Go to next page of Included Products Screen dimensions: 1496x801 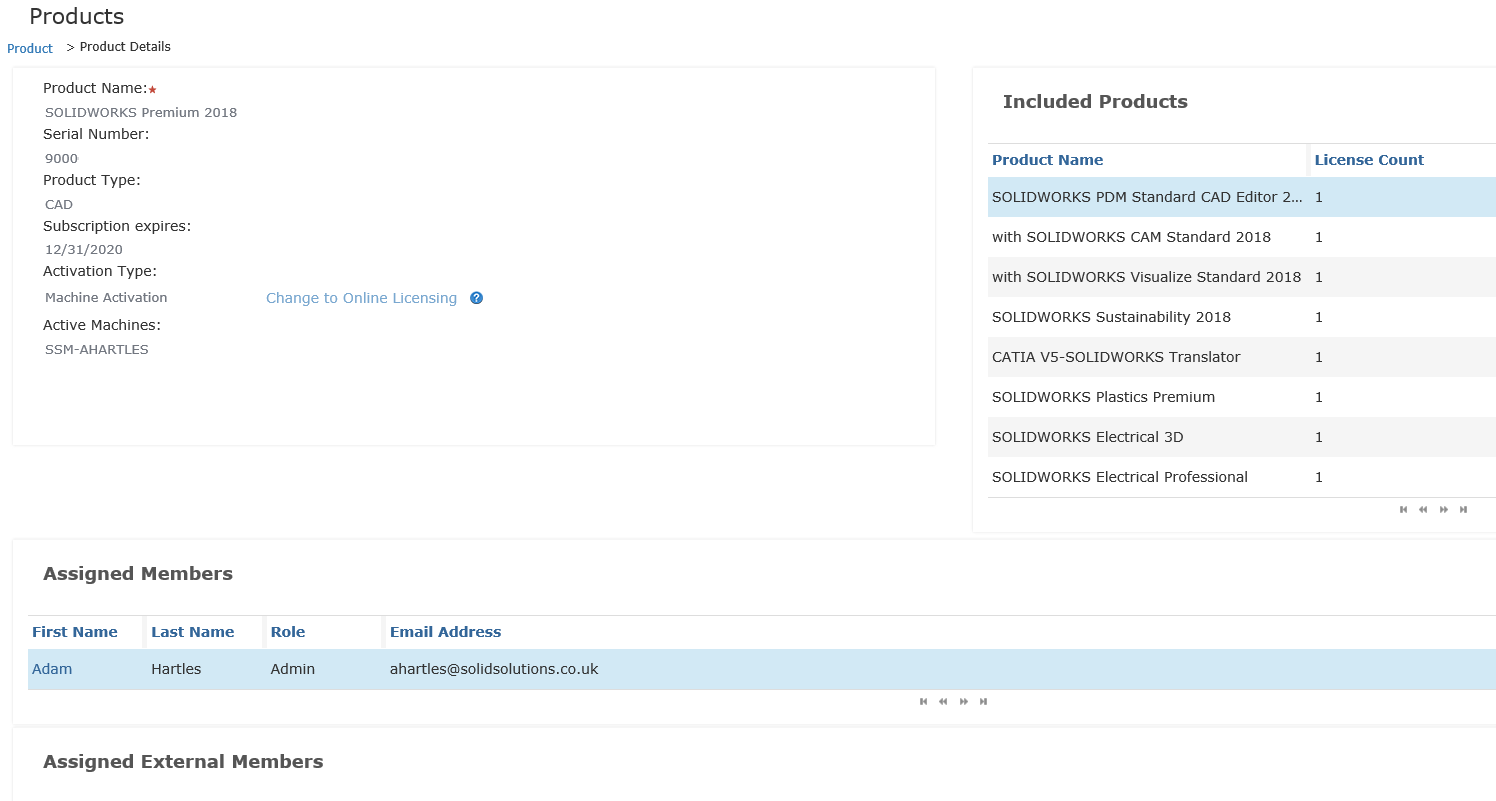[1444, 510]
